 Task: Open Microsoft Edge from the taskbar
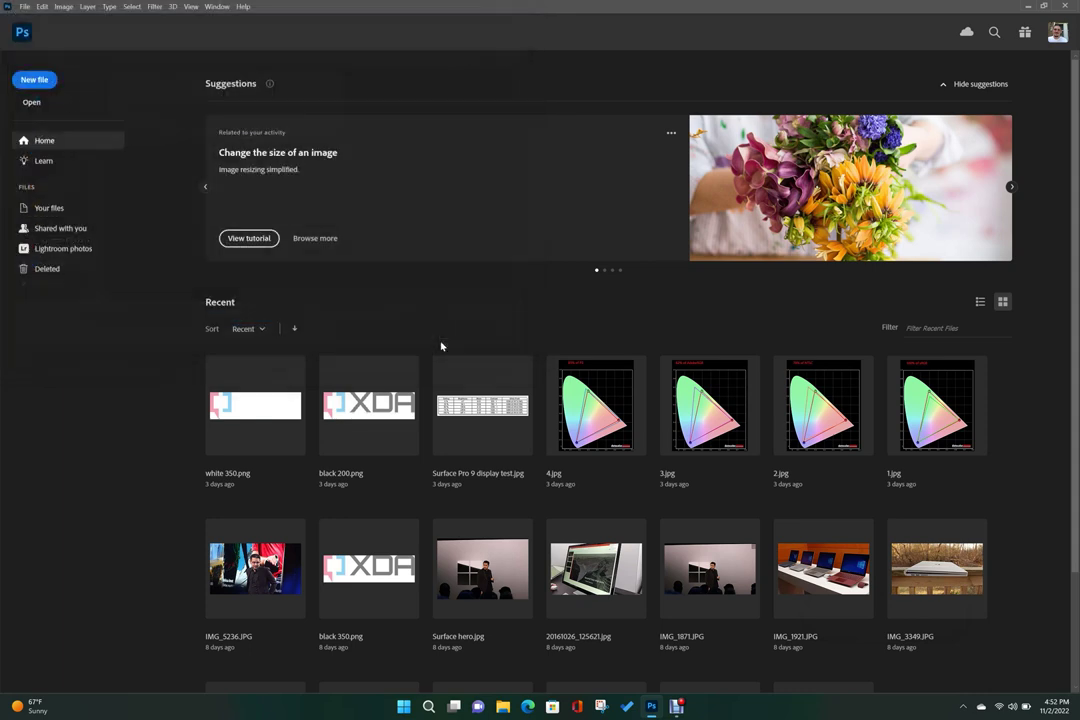pos(528,706)
